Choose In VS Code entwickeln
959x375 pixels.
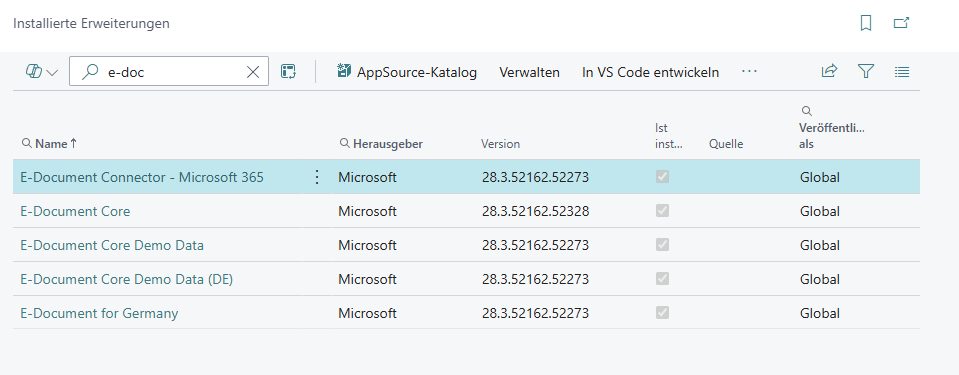[650, 72]
